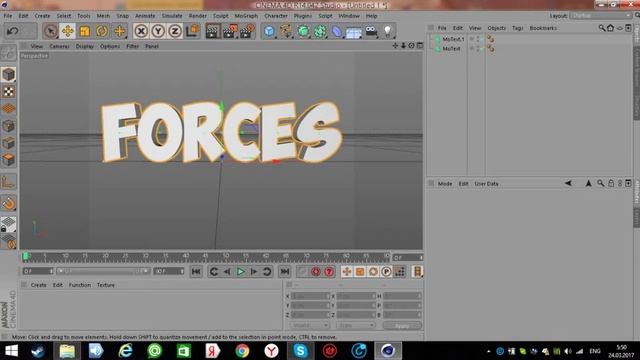Switch to Points mode
This screenshot has height=360, width=640.
(x=8, y=126)
